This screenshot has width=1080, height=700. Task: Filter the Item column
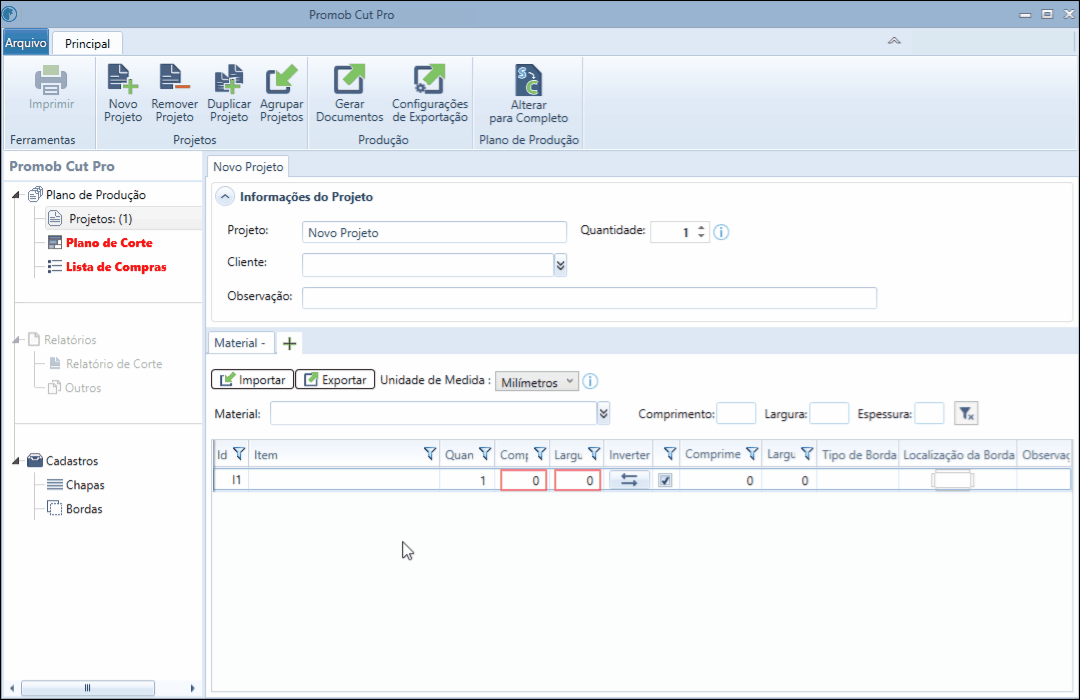[x=430, y=453]
